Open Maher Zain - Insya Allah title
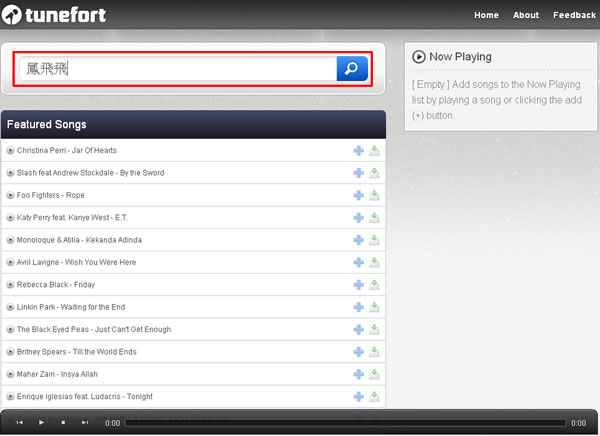This screenshot has width=600, height=436. coord(57,374)
